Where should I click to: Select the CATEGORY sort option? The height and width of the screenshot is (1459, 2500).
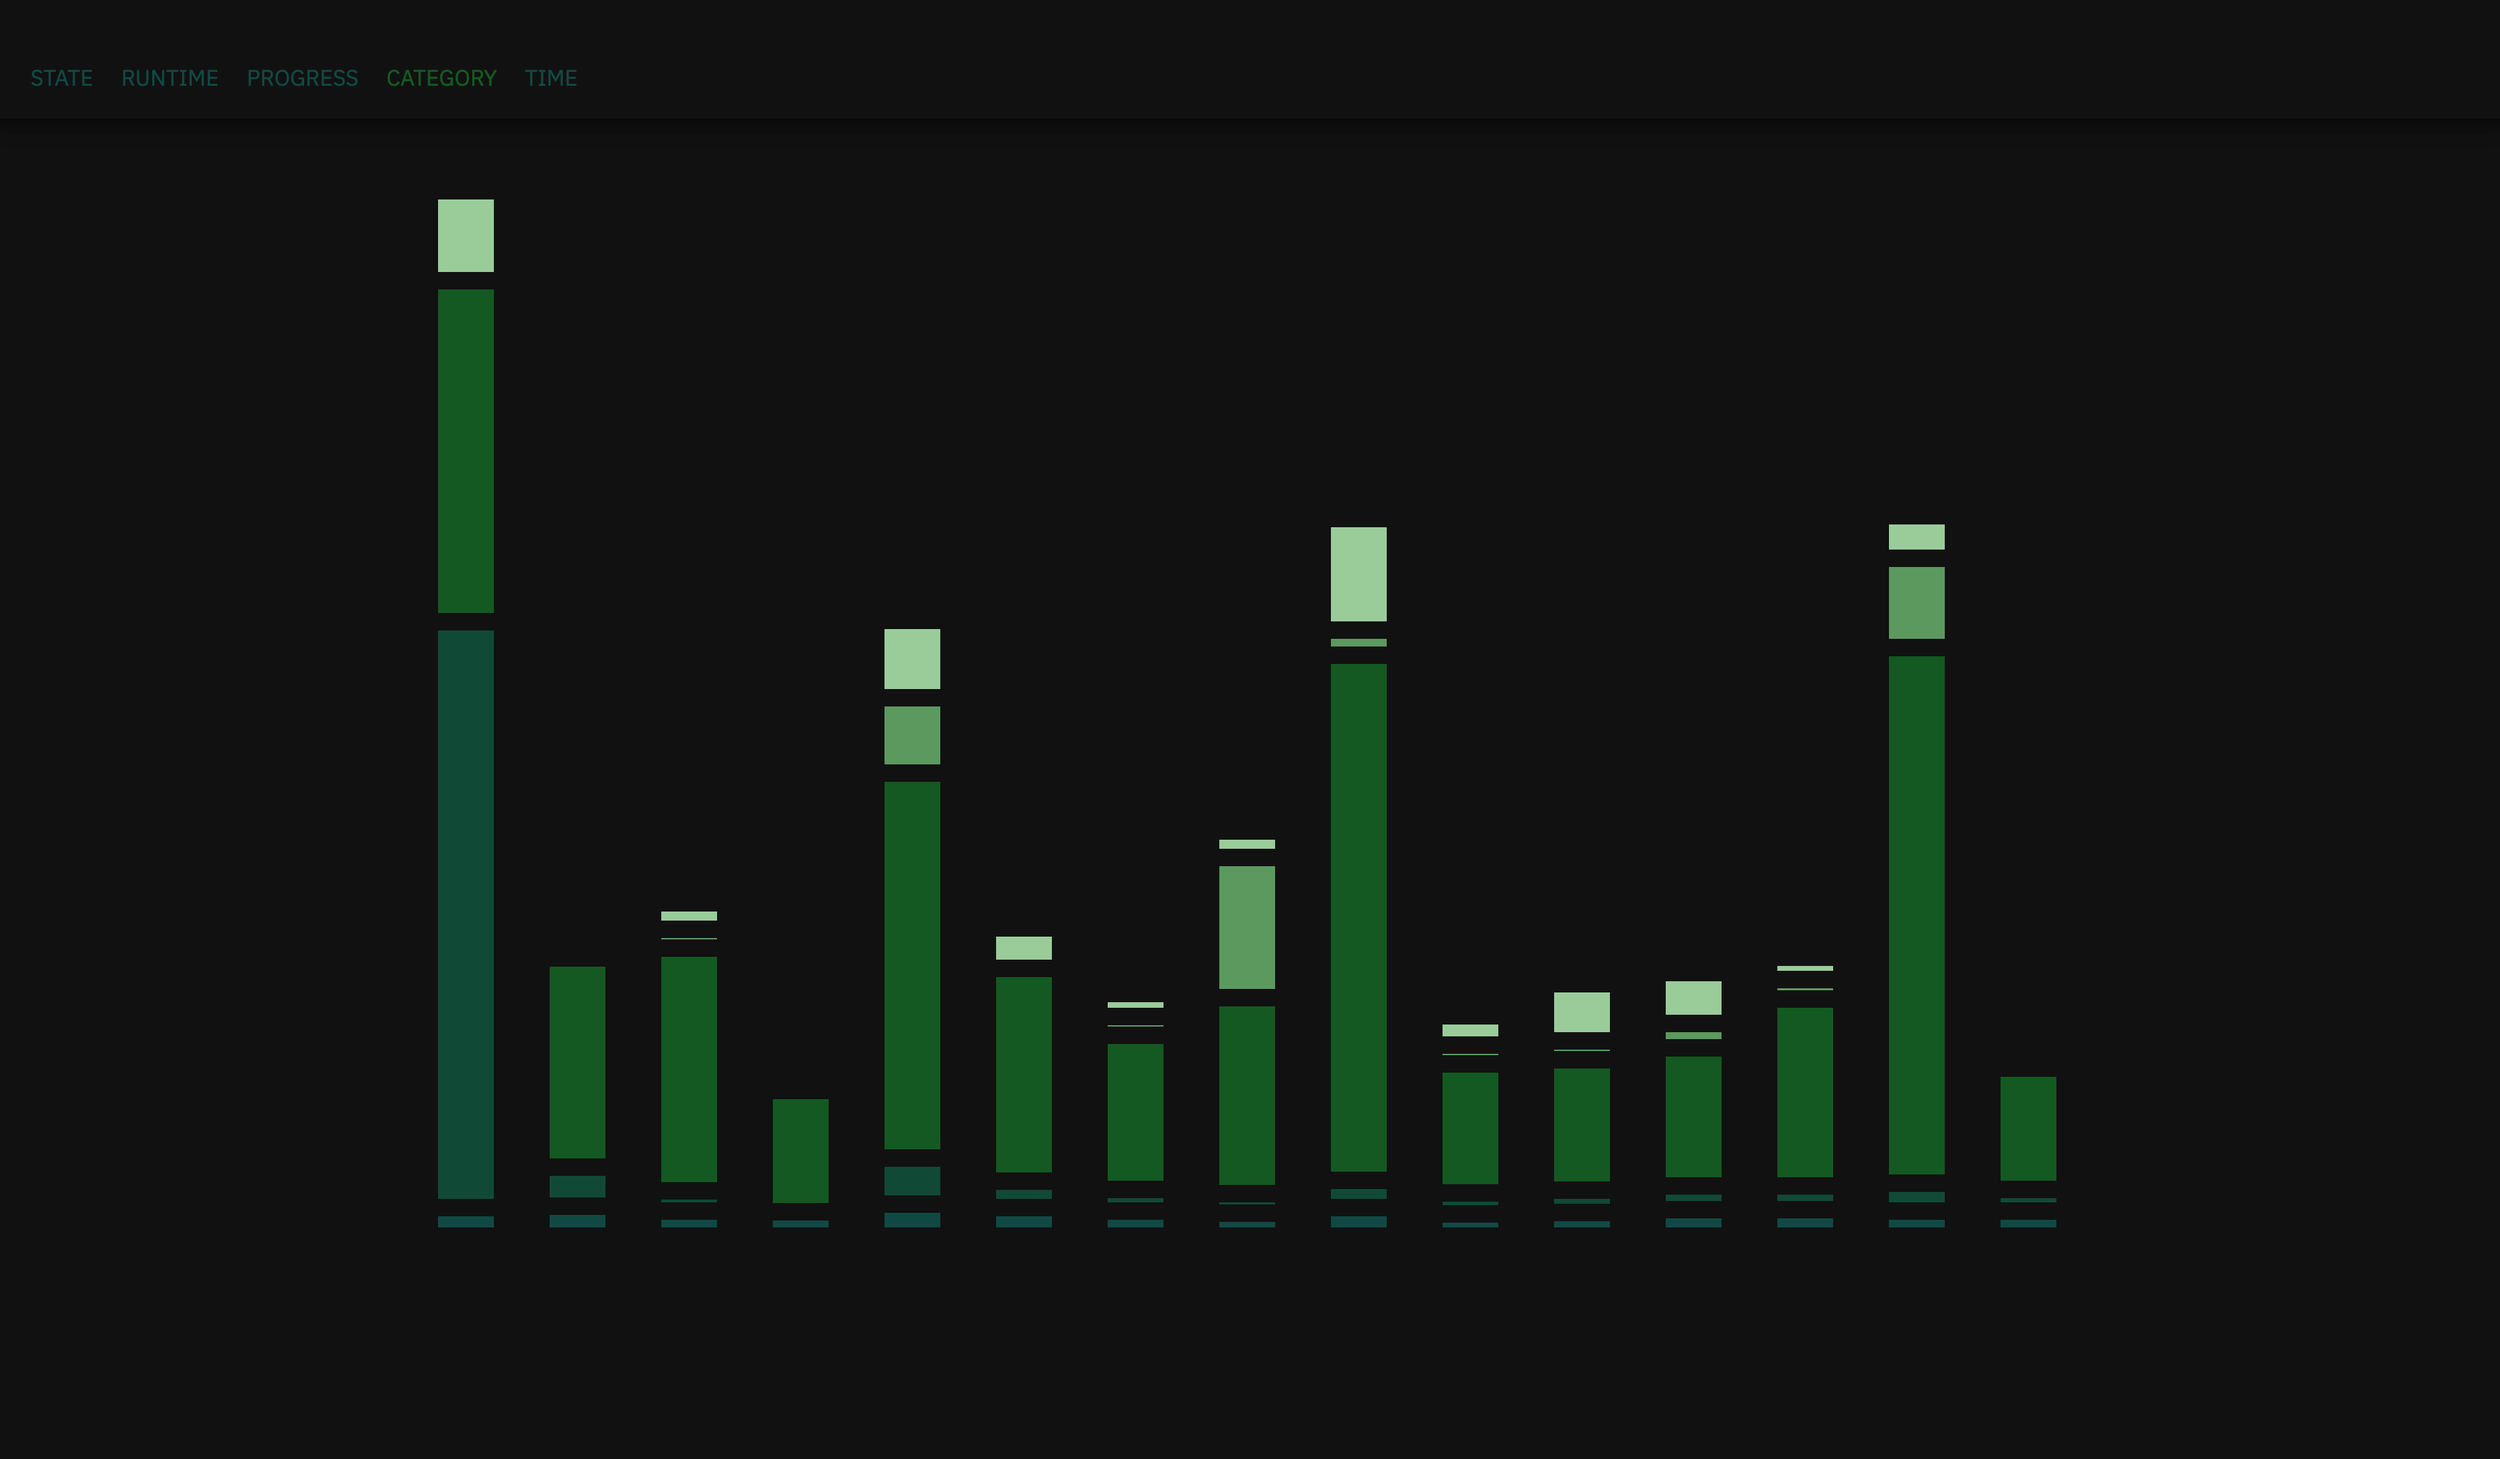tap(442, 78)
